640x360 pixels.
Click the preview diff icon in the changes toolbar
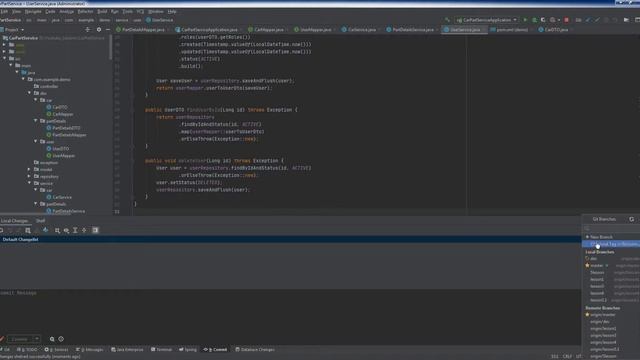click(95, 230)
